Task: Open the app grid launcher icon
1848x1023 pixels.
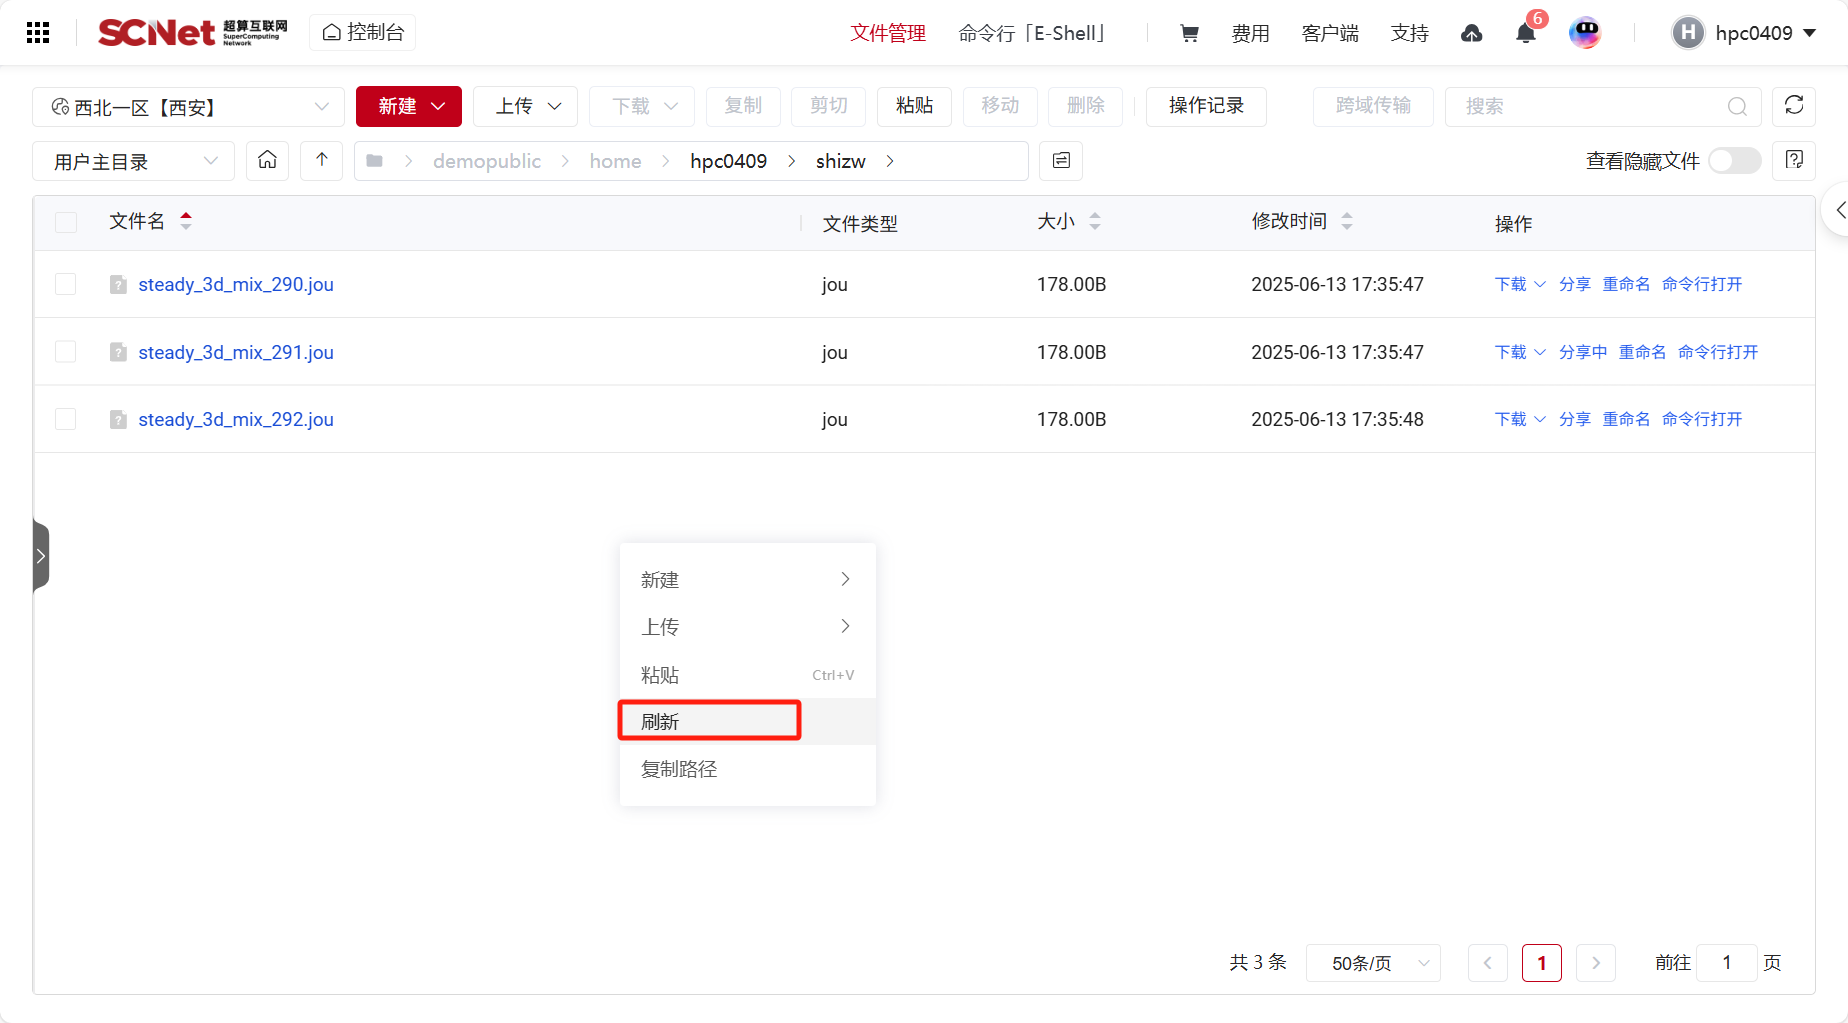Action: tap(38, 33)
